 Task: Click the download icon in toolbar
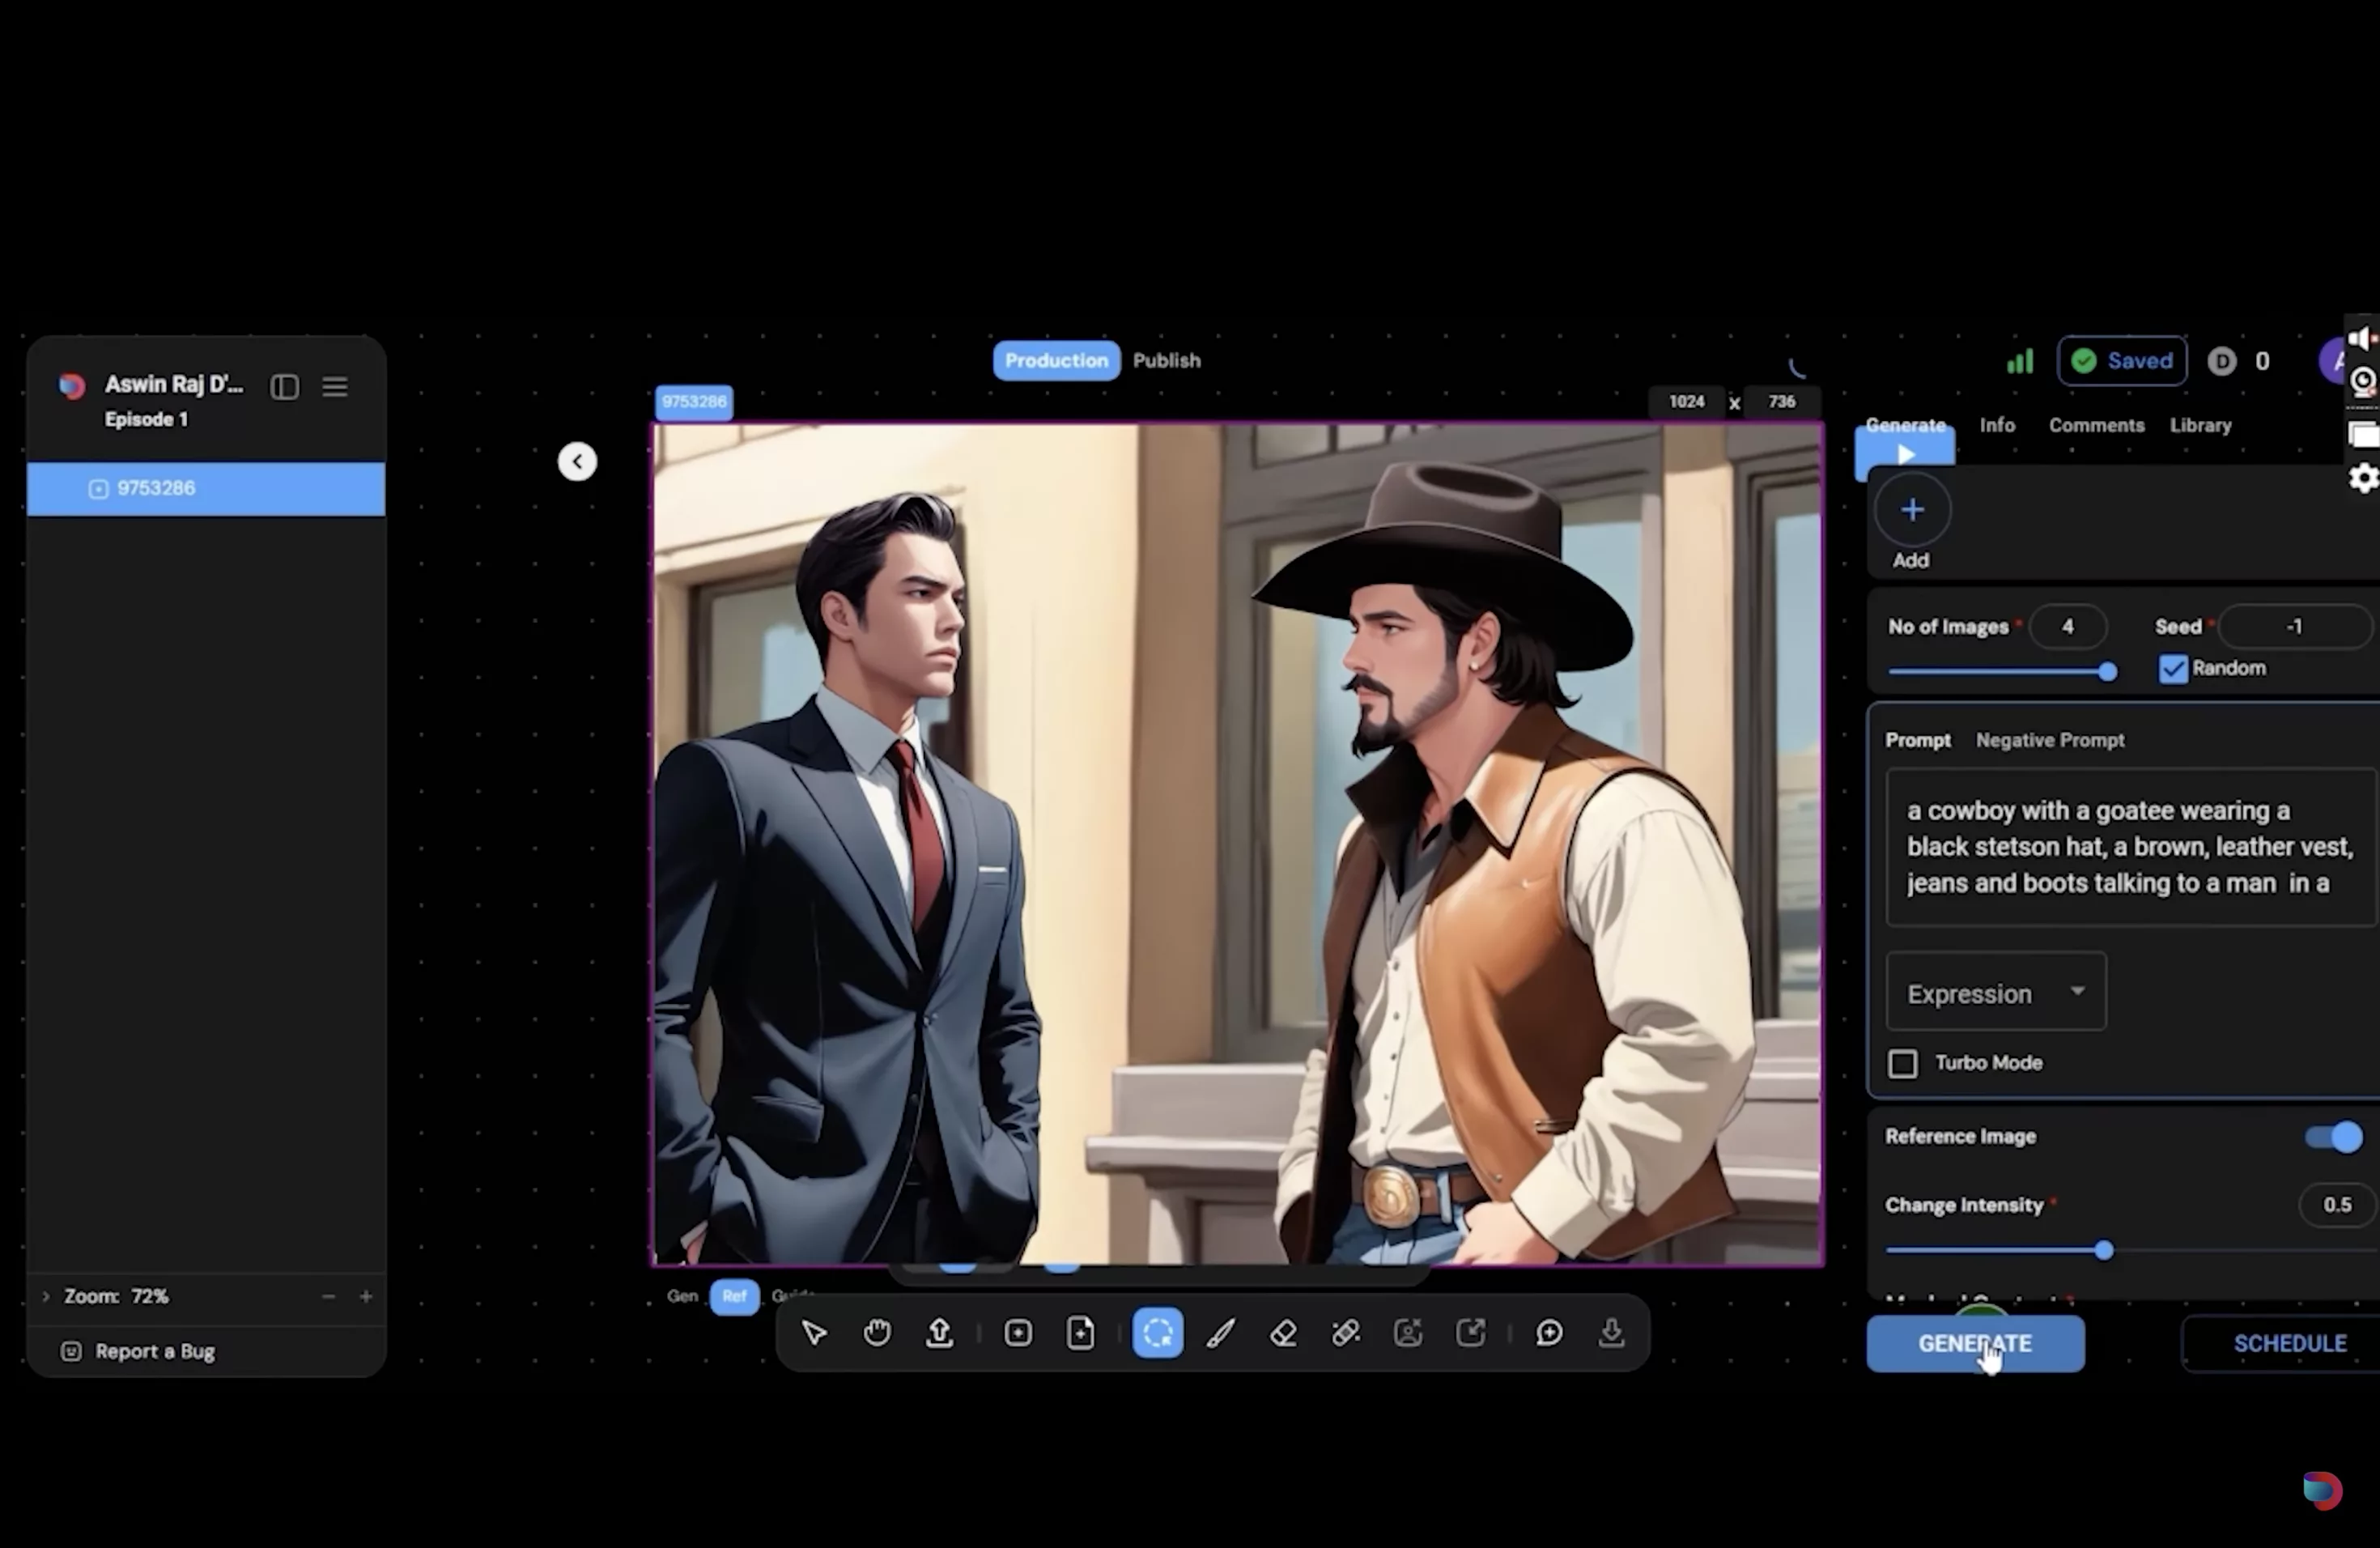click(x=1612, y=1333)
